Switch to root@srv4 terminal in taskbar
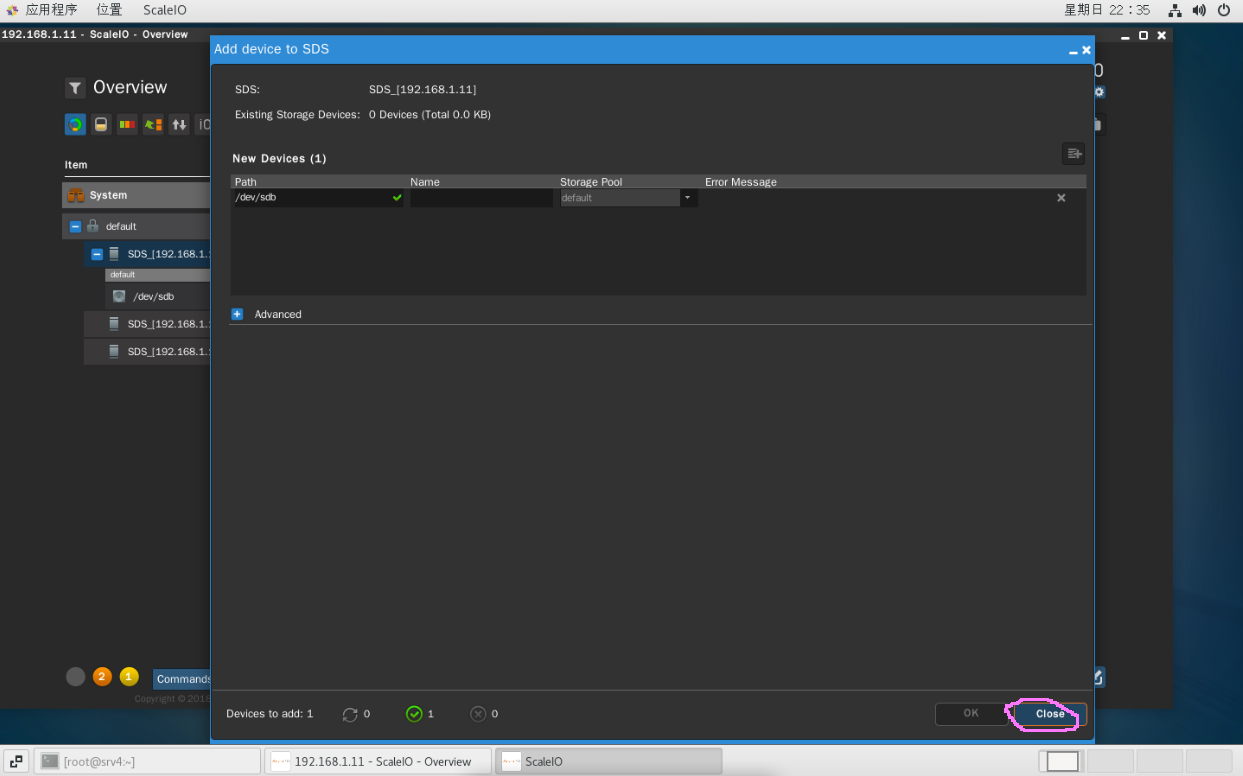 [x=147, y=761]
